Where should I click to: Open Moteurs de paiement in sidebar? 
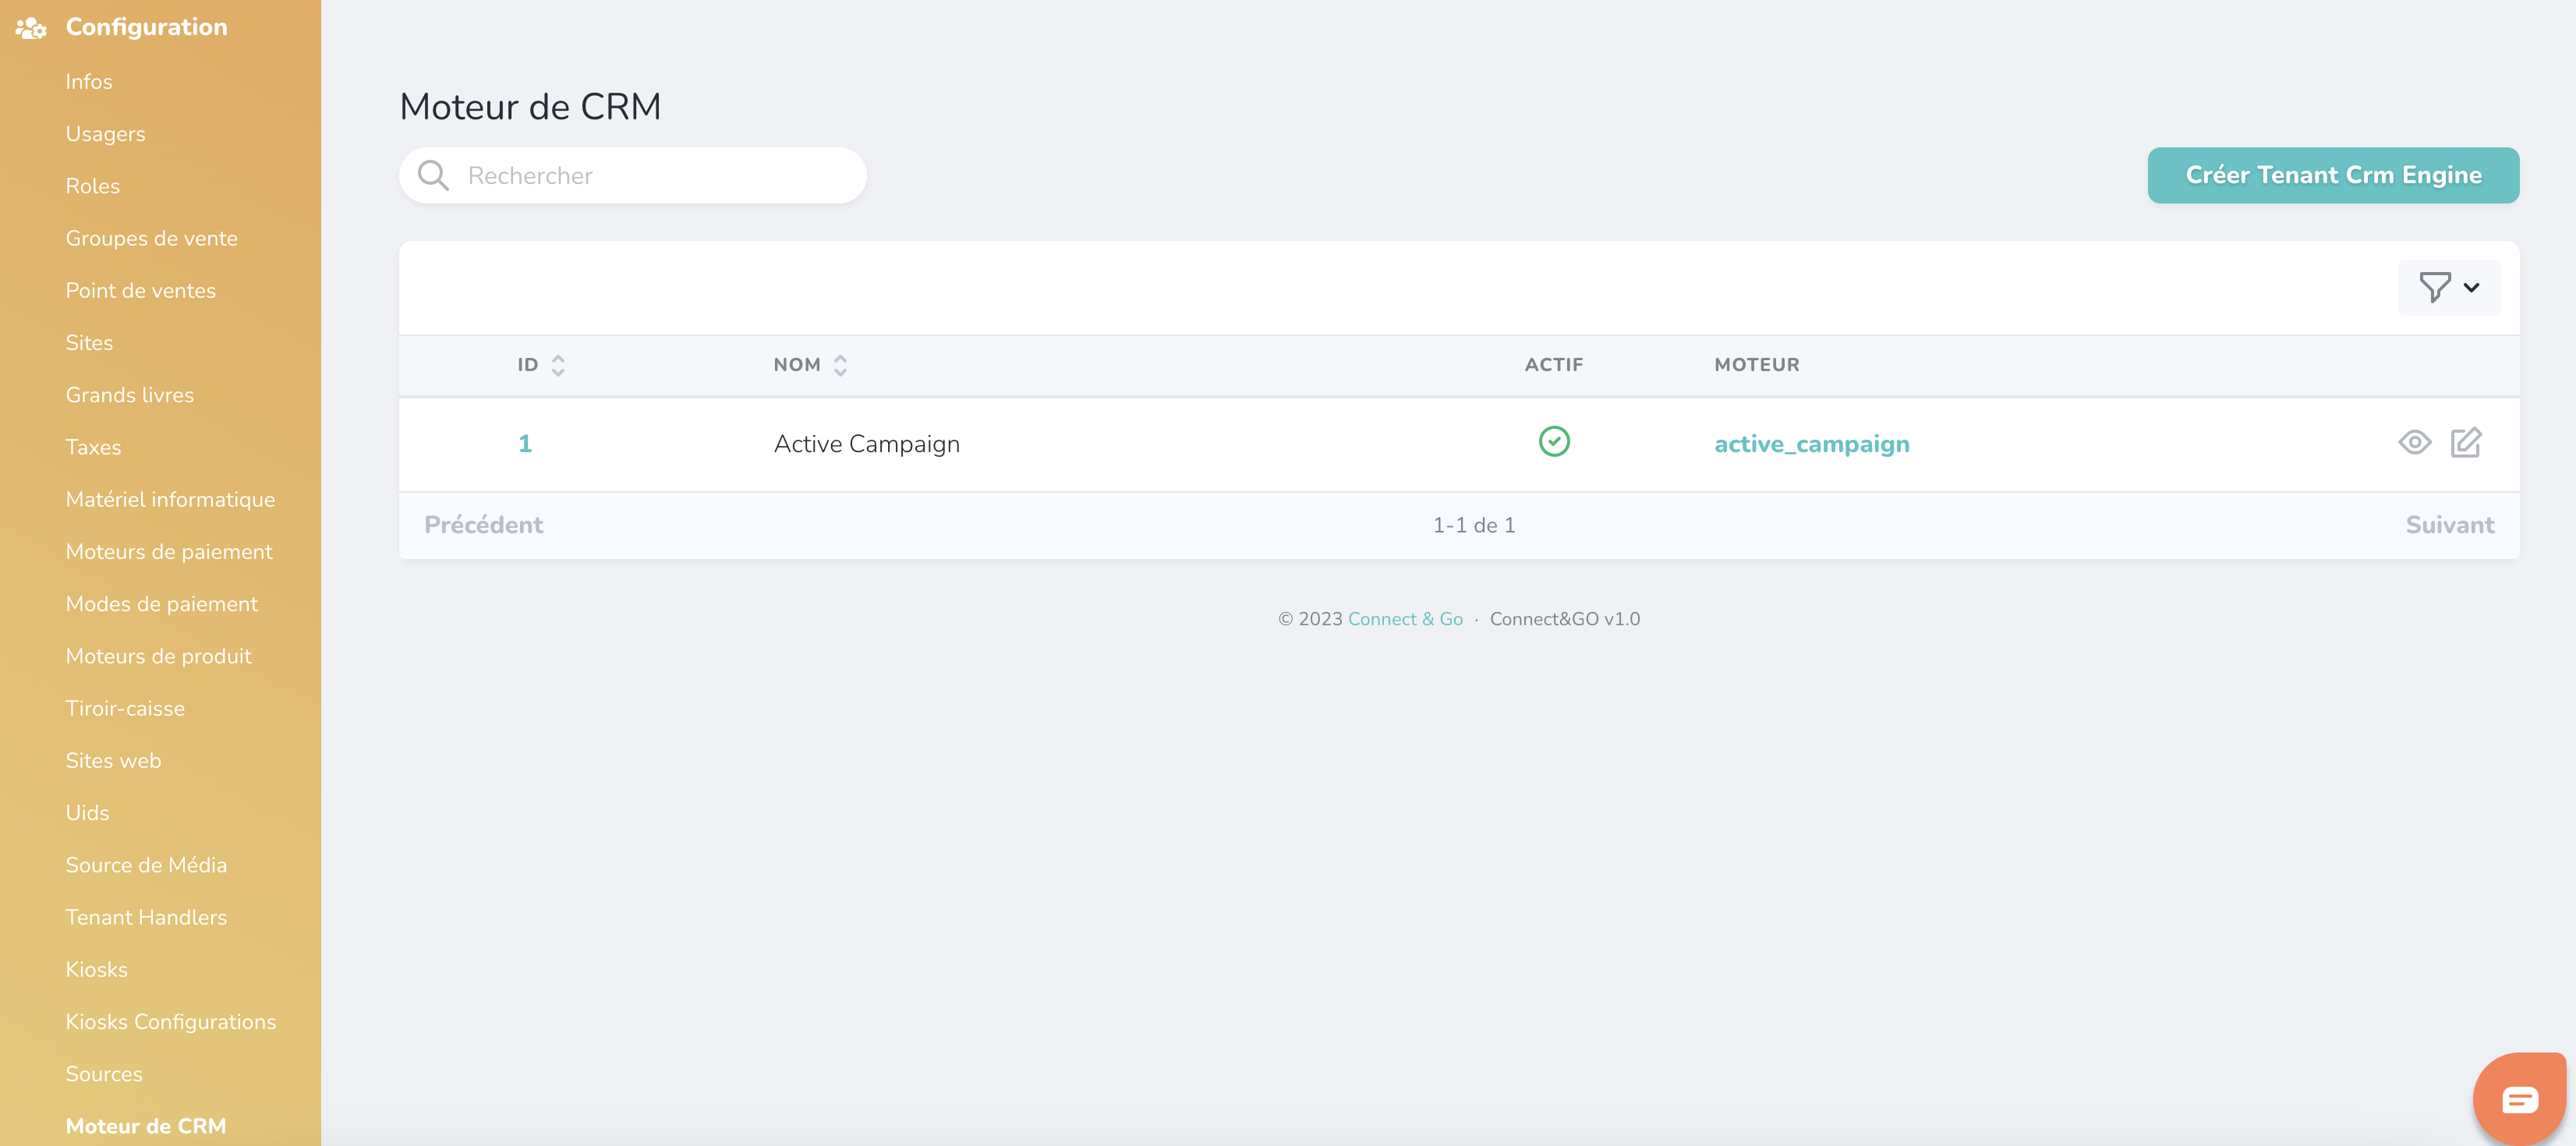point(168,551)
